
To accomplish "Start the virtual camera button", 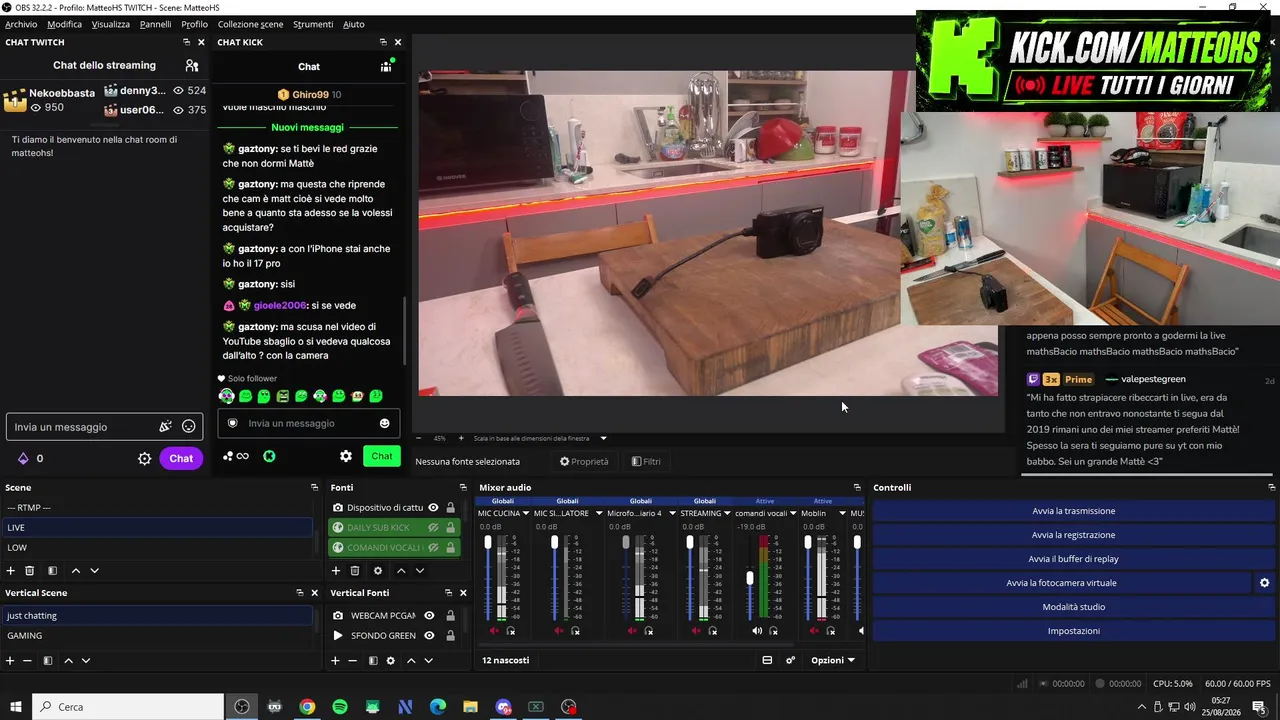I will [x=1062, y=583].
